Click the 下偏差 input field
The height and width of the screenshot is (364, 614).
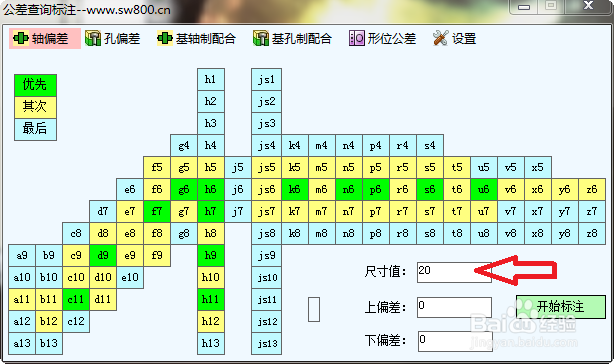(454, 341)
